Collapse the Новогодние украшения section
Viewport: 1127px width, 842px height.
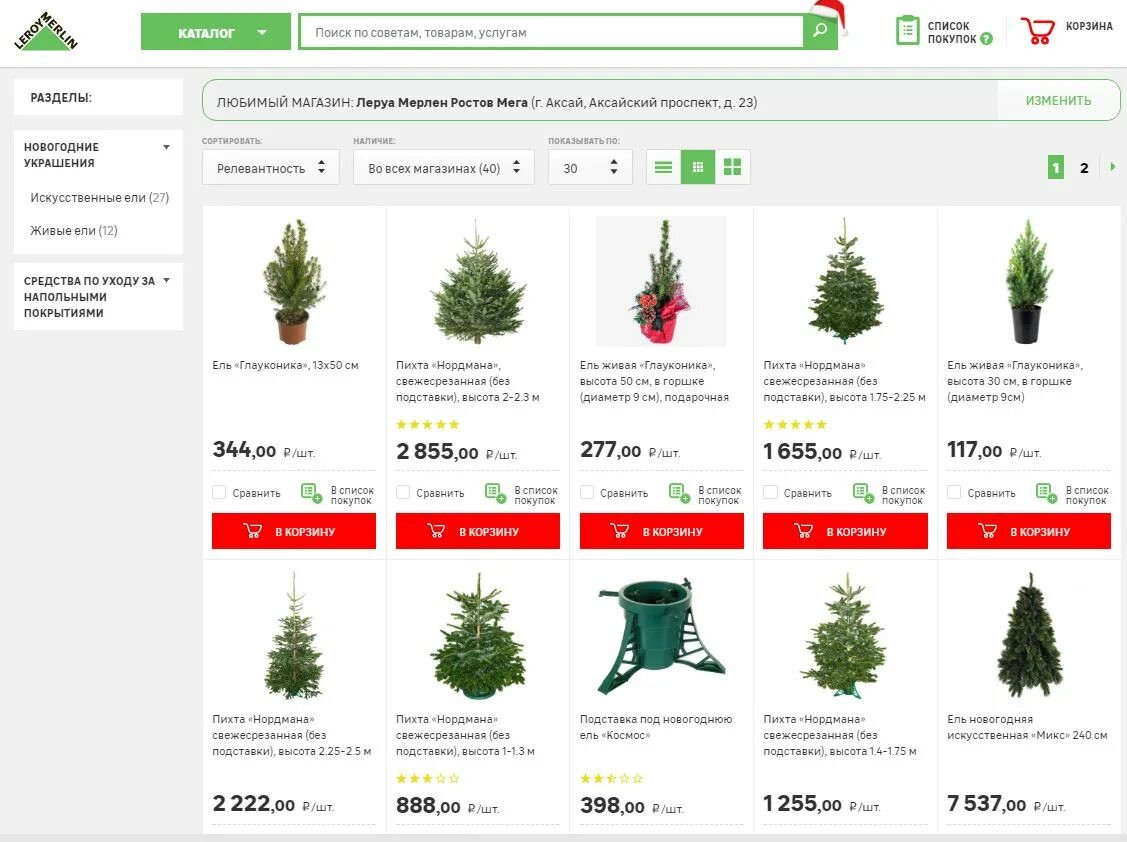click(x=166, y=147)
